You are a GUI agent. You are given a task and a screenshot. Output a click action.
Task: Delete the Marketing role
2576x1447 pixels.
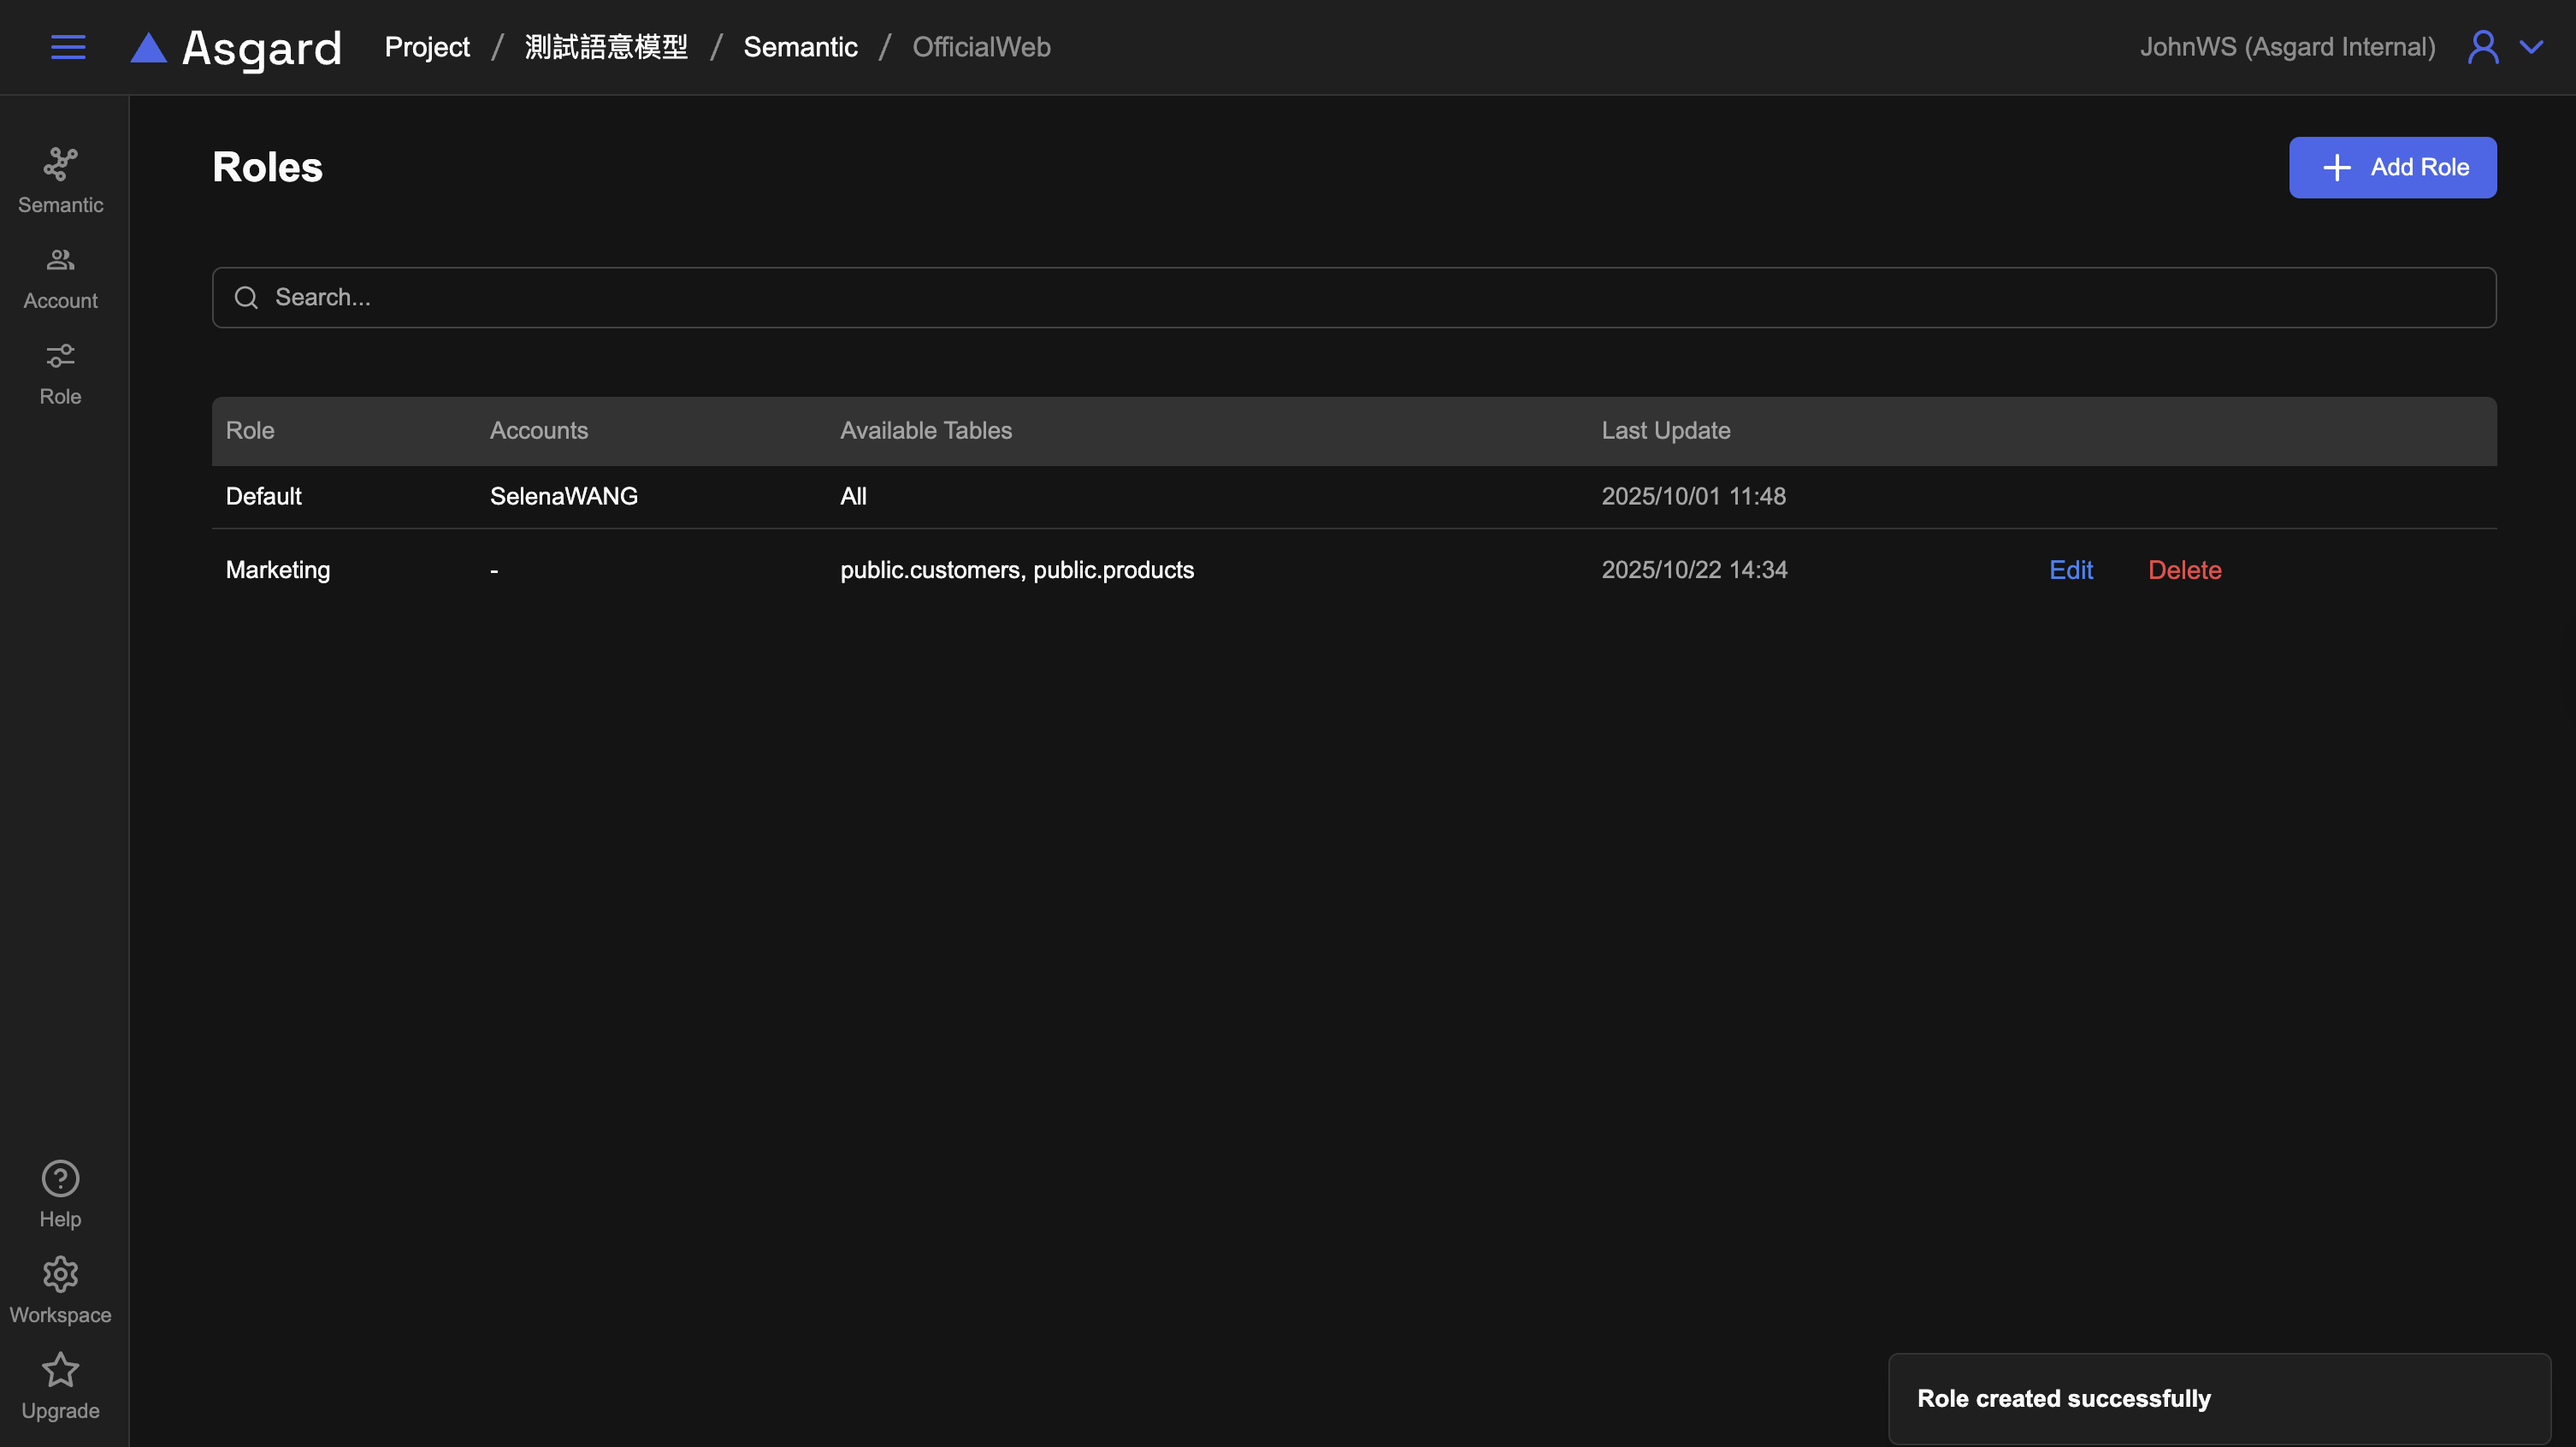(x=2184, y=570)
